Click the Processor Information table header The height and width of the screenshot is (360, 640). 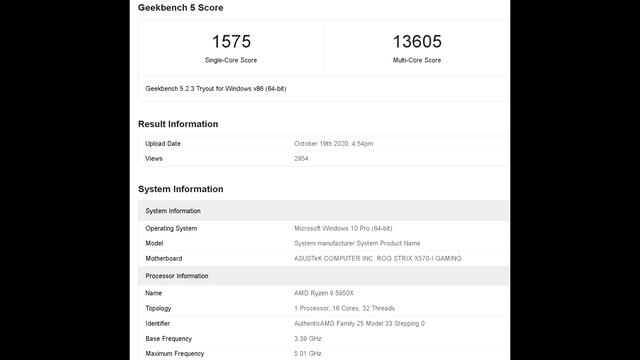tap(323, 276)
